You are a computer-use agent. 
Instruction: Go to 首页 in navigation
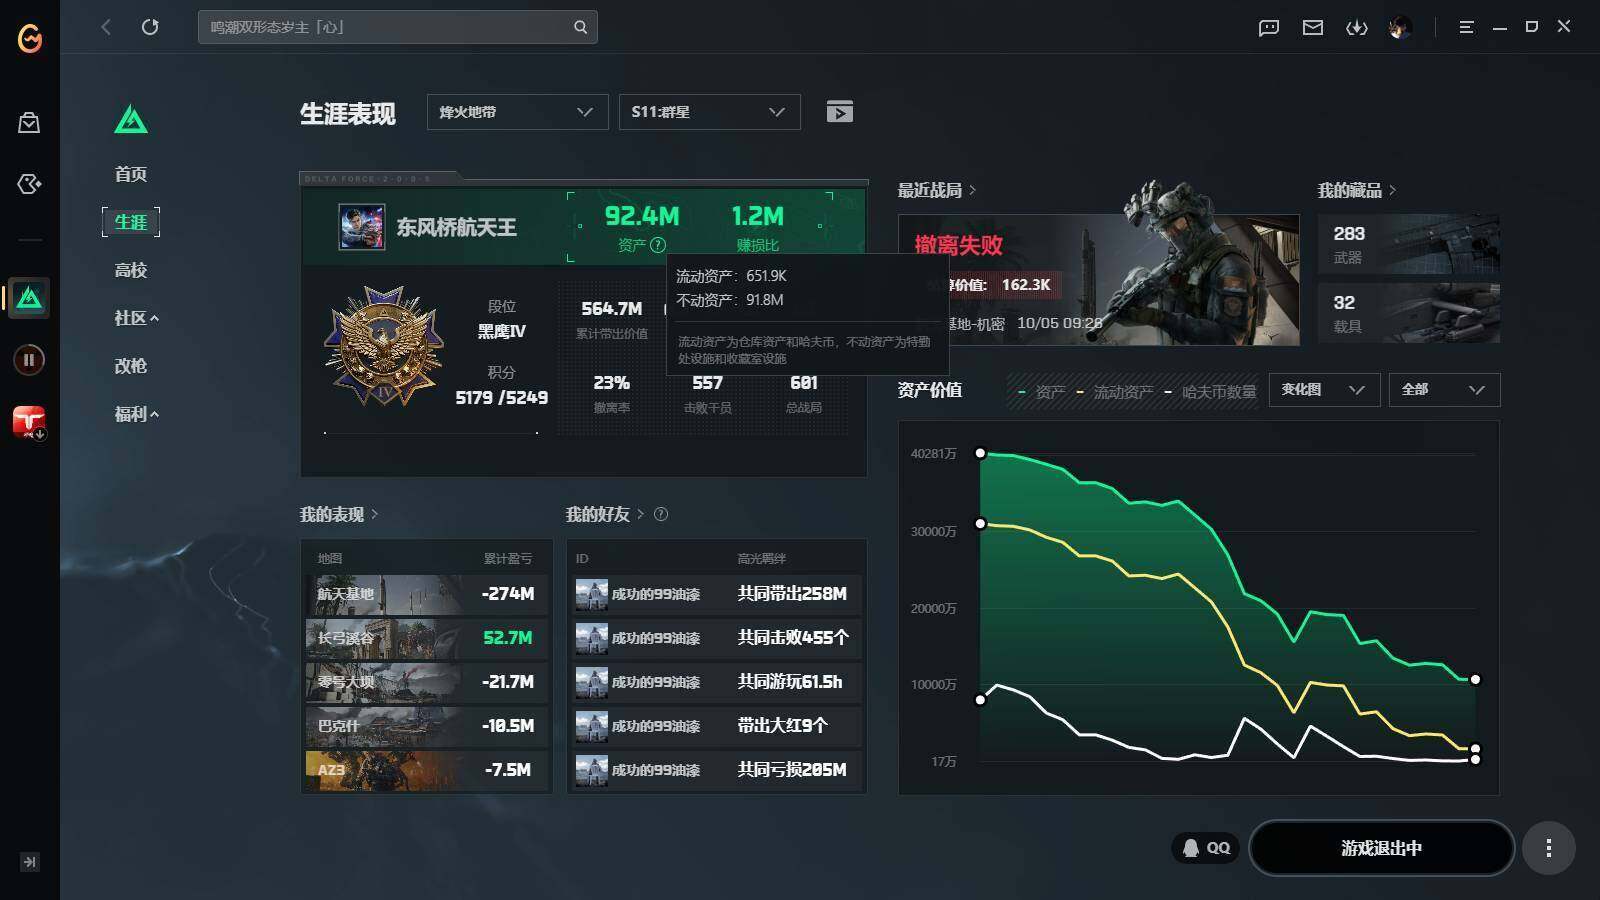pyautogui.click(x=131, y=174)
